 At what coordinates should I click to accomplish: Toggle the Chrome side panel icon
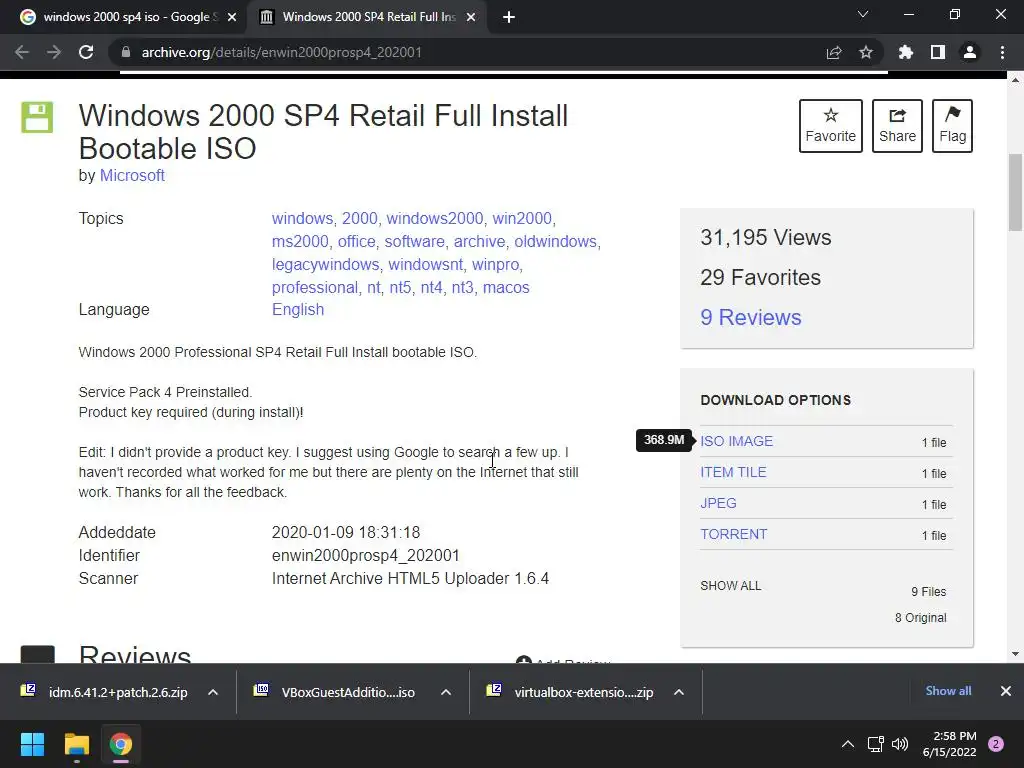(938, 52)
